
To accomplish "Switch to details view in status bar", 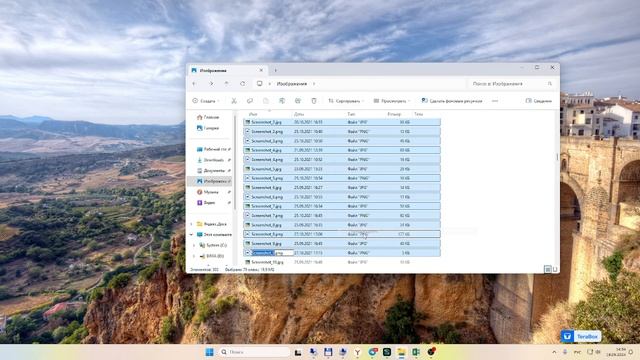I will [548, 269].
